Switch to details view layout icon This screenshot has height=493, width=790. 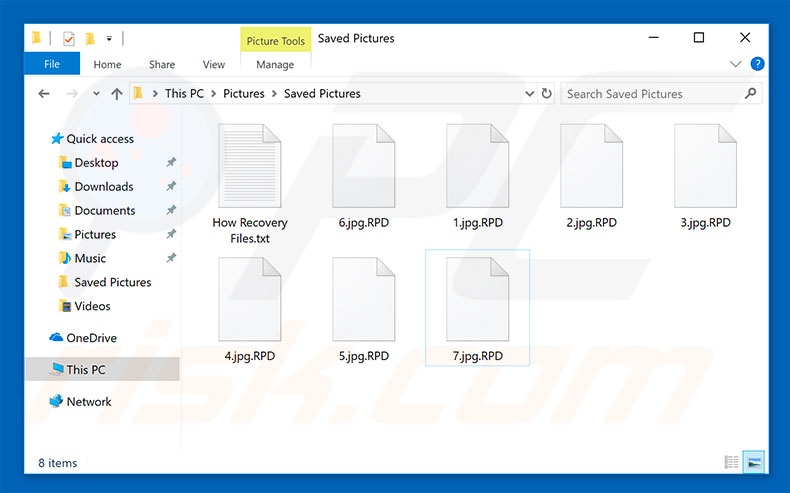(732, 462)
